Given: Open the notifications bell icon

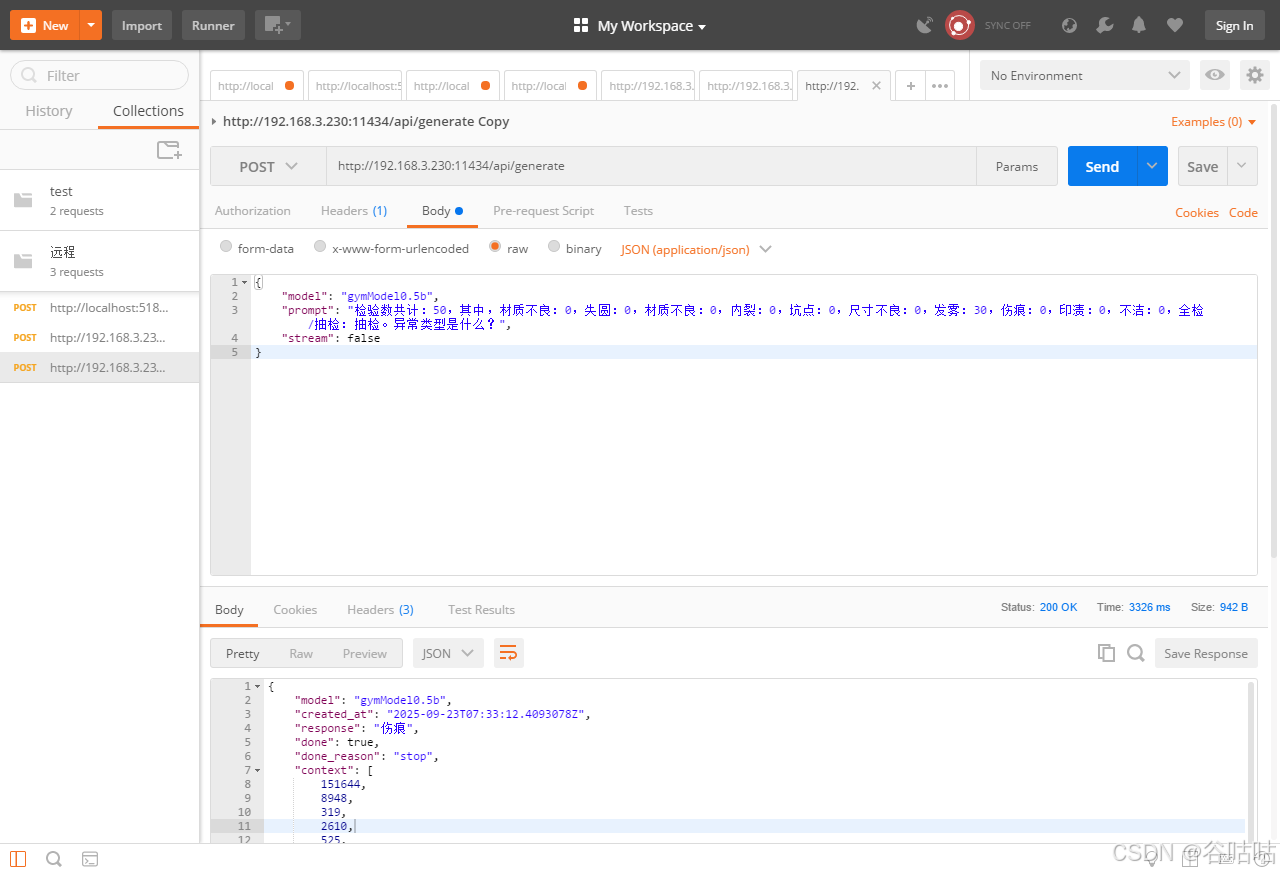Looking at the screenshot, I should tap(1139, 26).
